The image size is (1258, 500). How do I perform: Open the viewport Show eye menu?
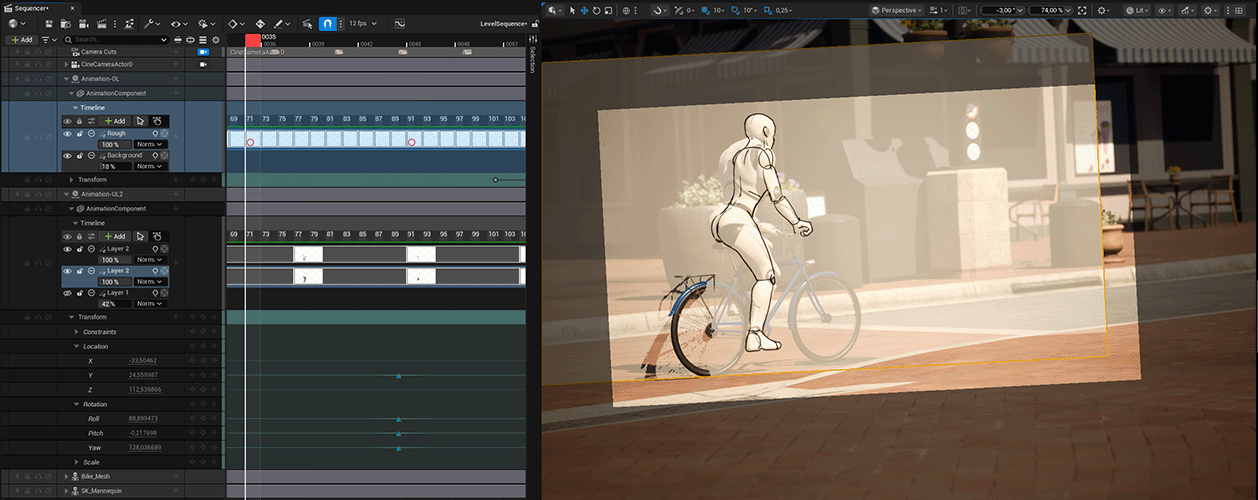pyautogui.click(x=1166, y=10)
